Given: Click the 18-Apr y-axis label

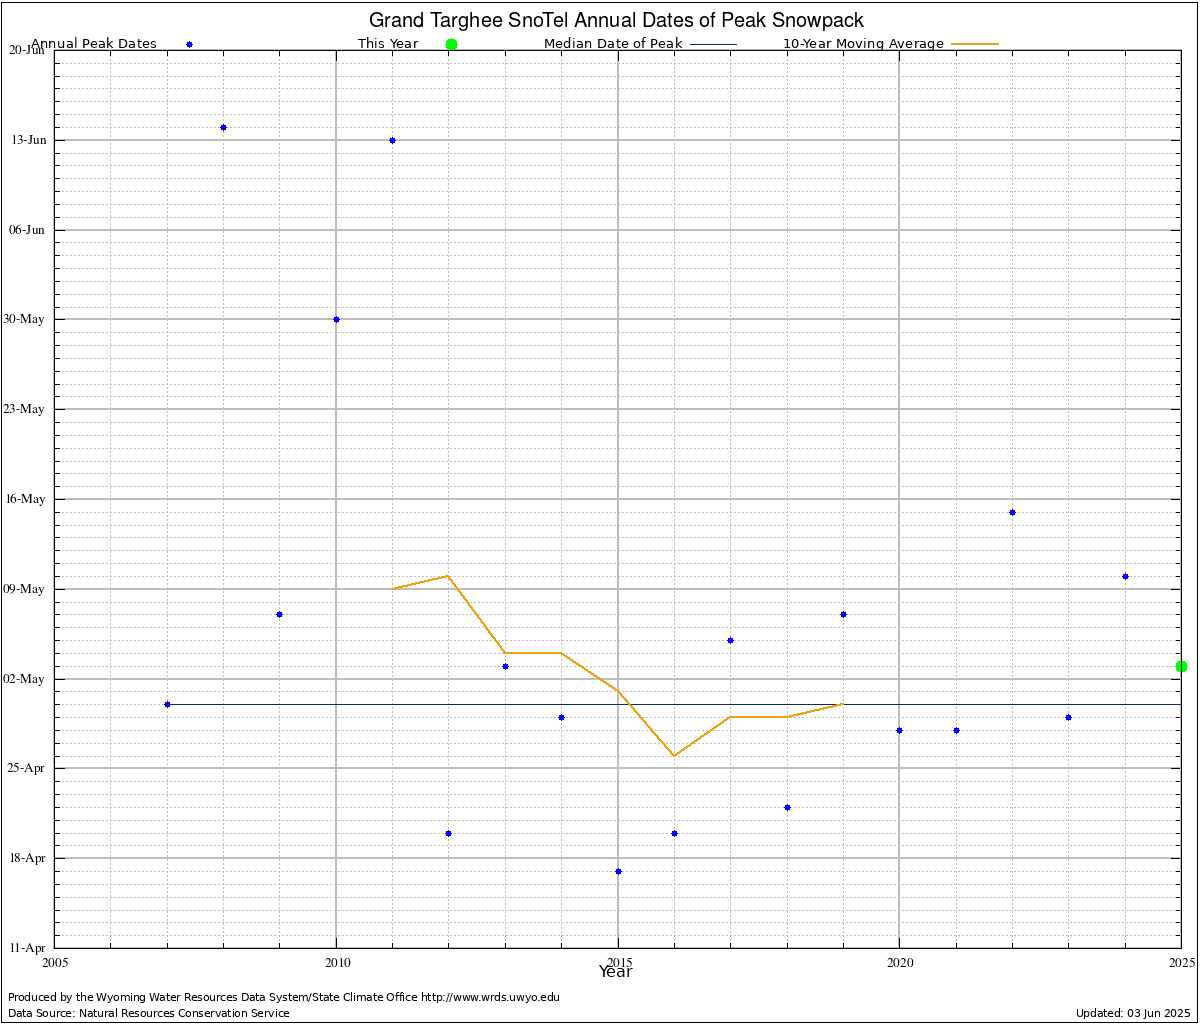Looking at the screenshot, I should pyautogui.click(x=28, y=858).
